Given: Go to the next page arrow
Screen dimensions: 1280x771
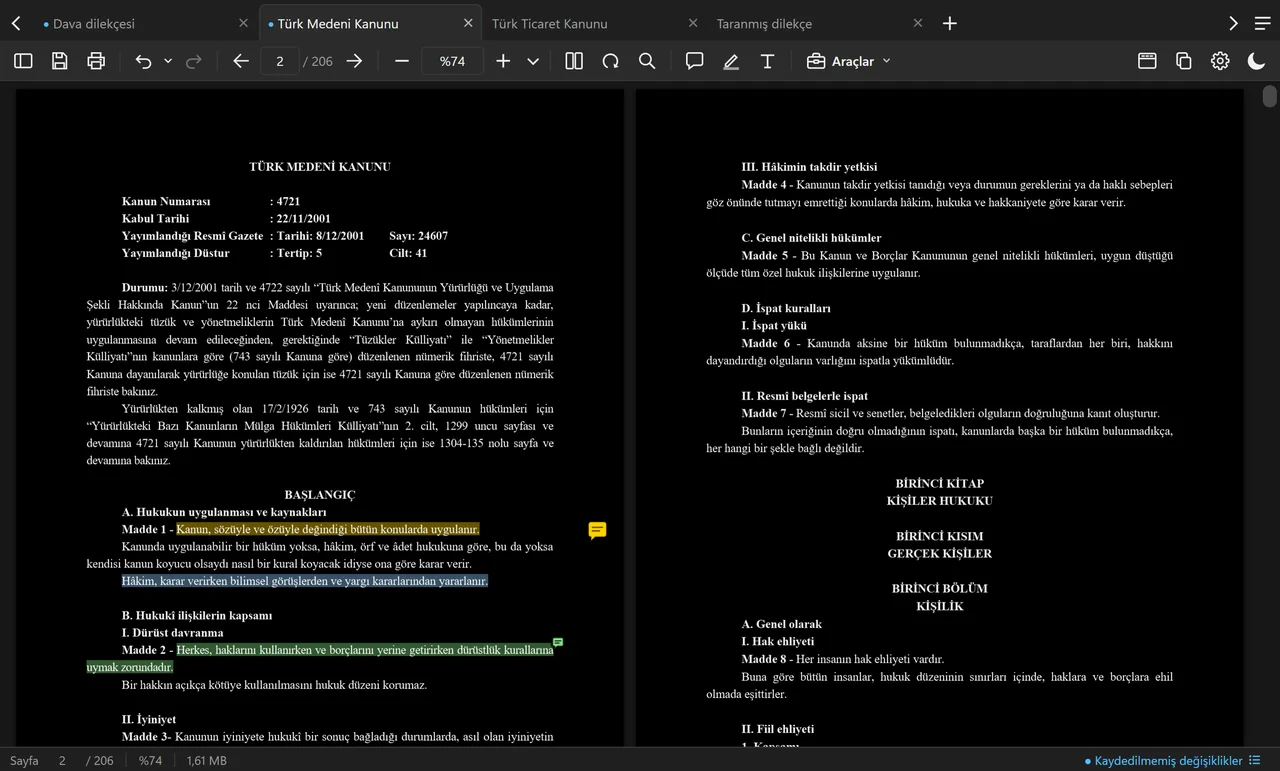Looking at the screenshot, I should 354,61.
